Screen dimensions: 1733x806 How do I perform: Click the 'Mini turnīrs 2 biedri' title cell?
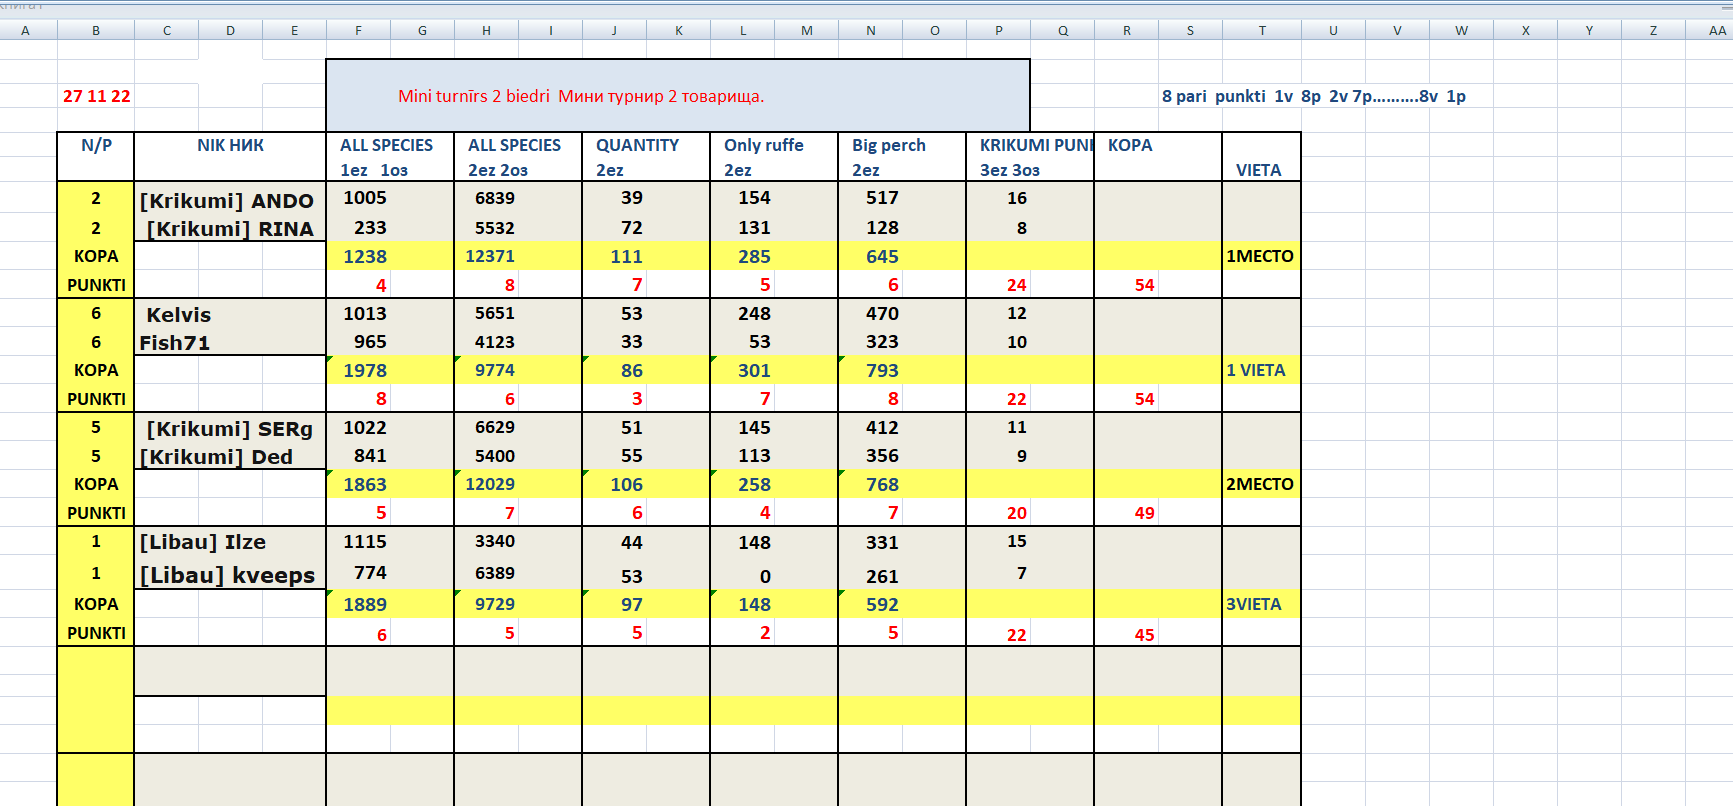click(x=678, y=96)
